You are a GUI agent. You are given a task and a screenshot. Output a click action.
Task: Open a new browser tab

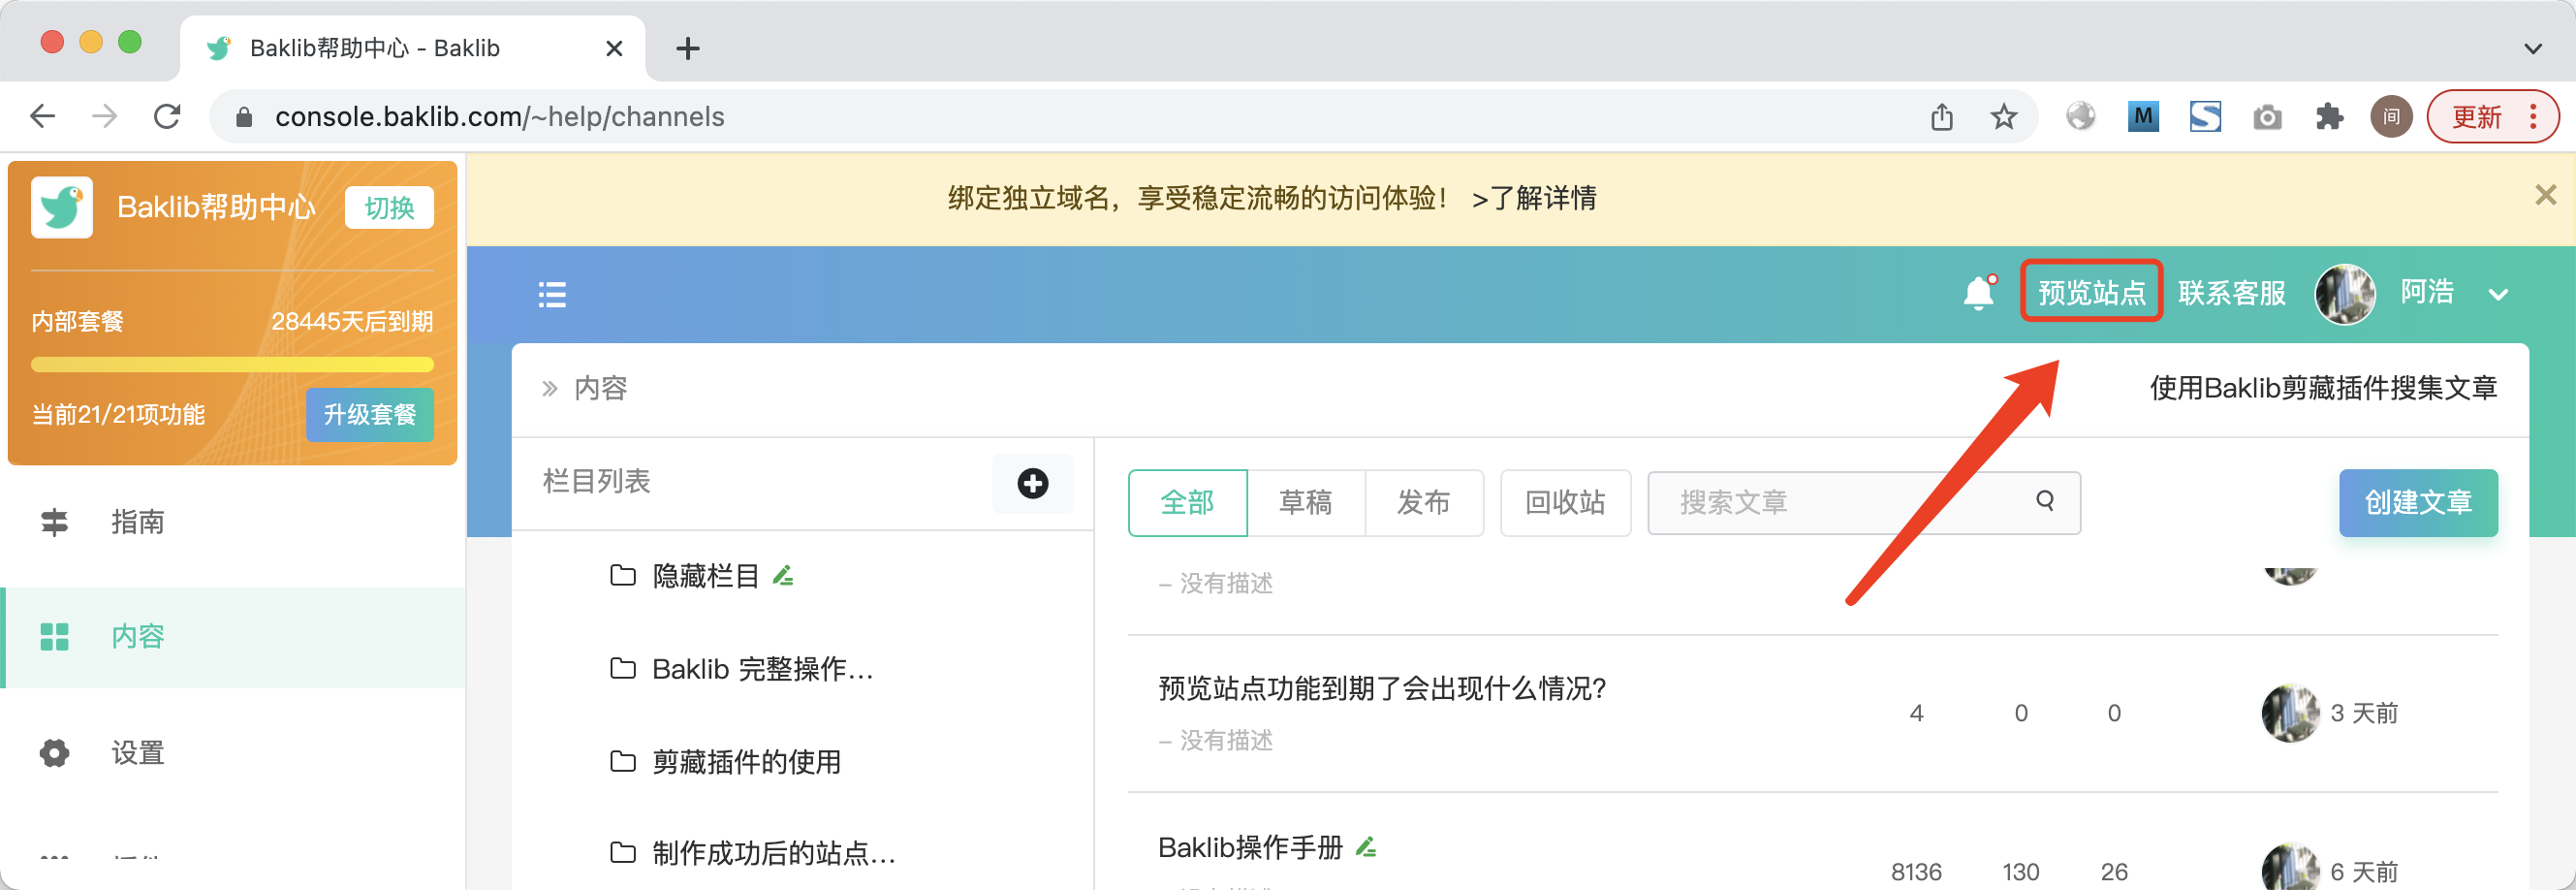coord(688,48)
